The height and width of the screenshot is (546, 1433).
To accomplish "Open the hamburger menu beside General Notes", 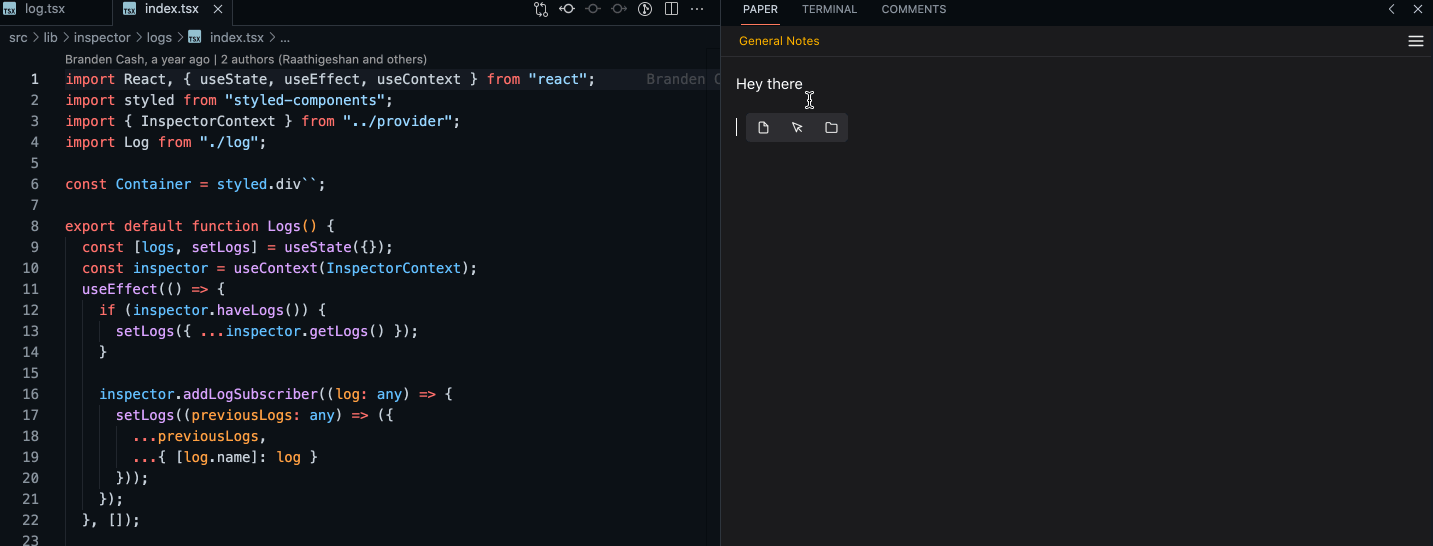I will pos(1415,41).
